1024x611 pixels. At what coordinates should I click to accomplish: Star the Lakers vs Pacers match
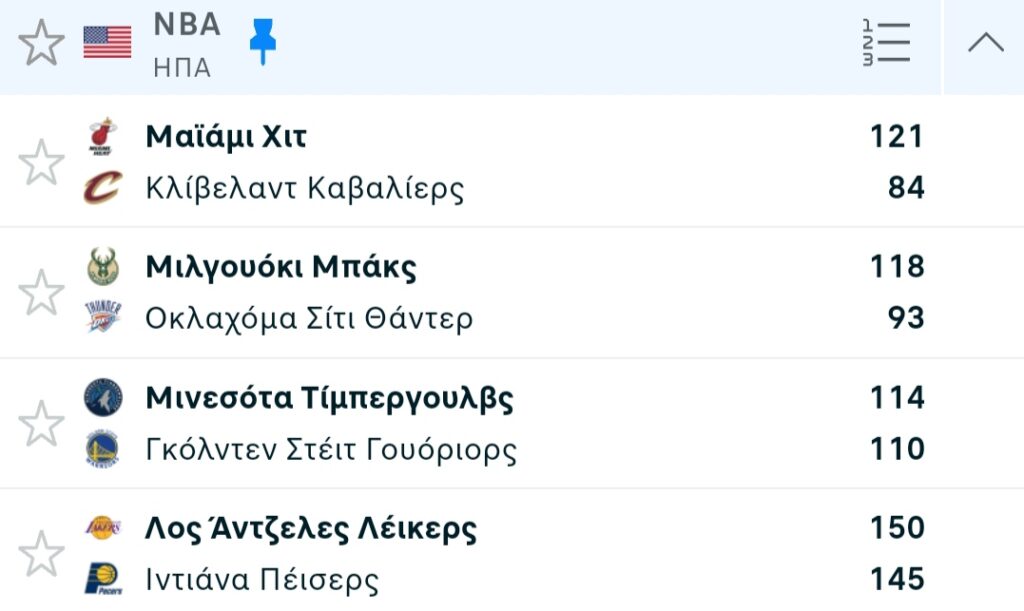click(41, 553)
